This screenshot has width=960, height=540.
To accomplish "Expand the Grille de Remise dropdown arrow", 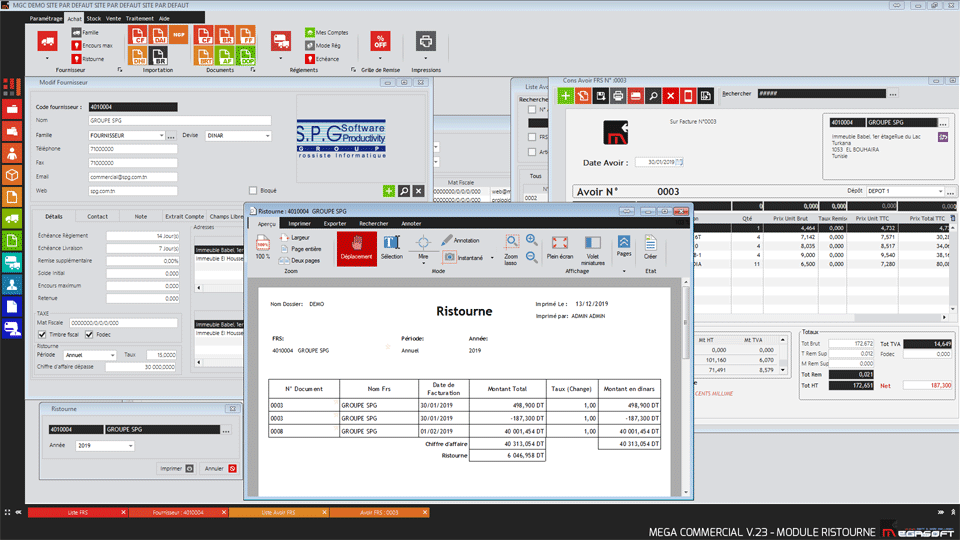I will point(380,59).
